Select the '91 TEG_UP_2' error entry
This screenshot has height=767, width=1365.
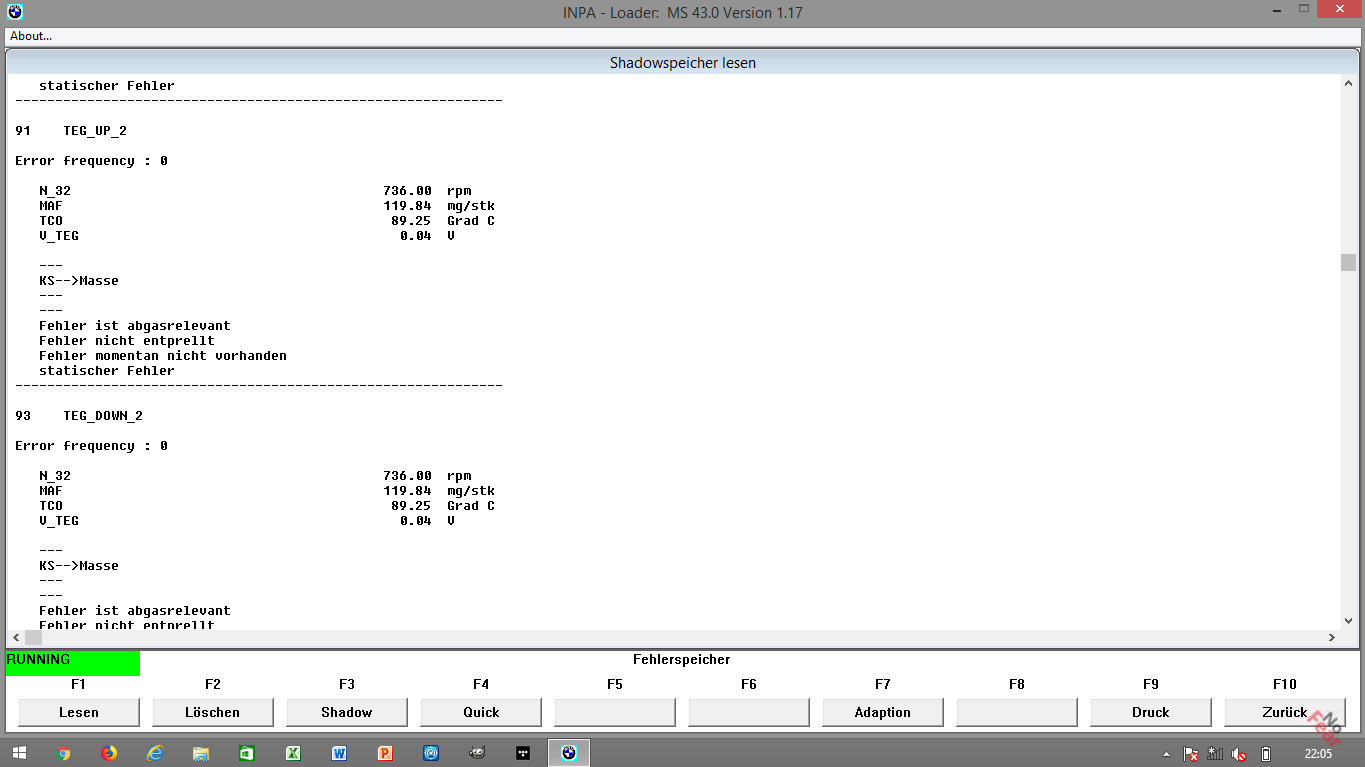coord(71,131)
